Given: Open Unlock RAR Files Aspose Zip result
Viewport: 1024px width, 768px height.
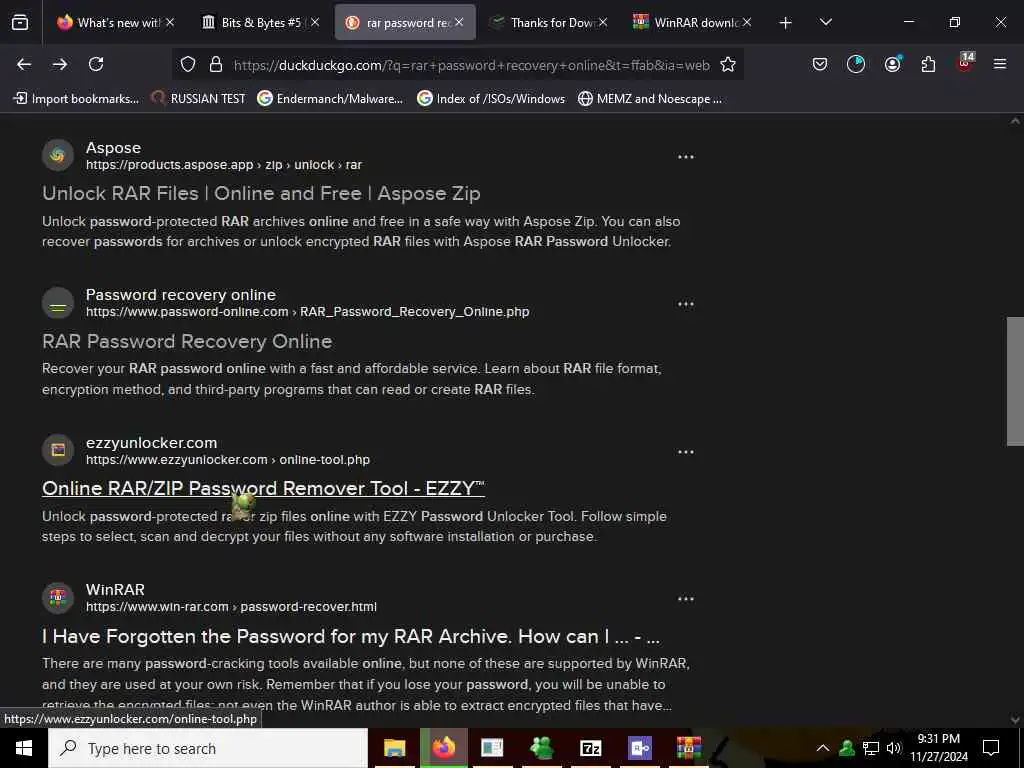Looking at the screenshot, I should pos(261,193).
